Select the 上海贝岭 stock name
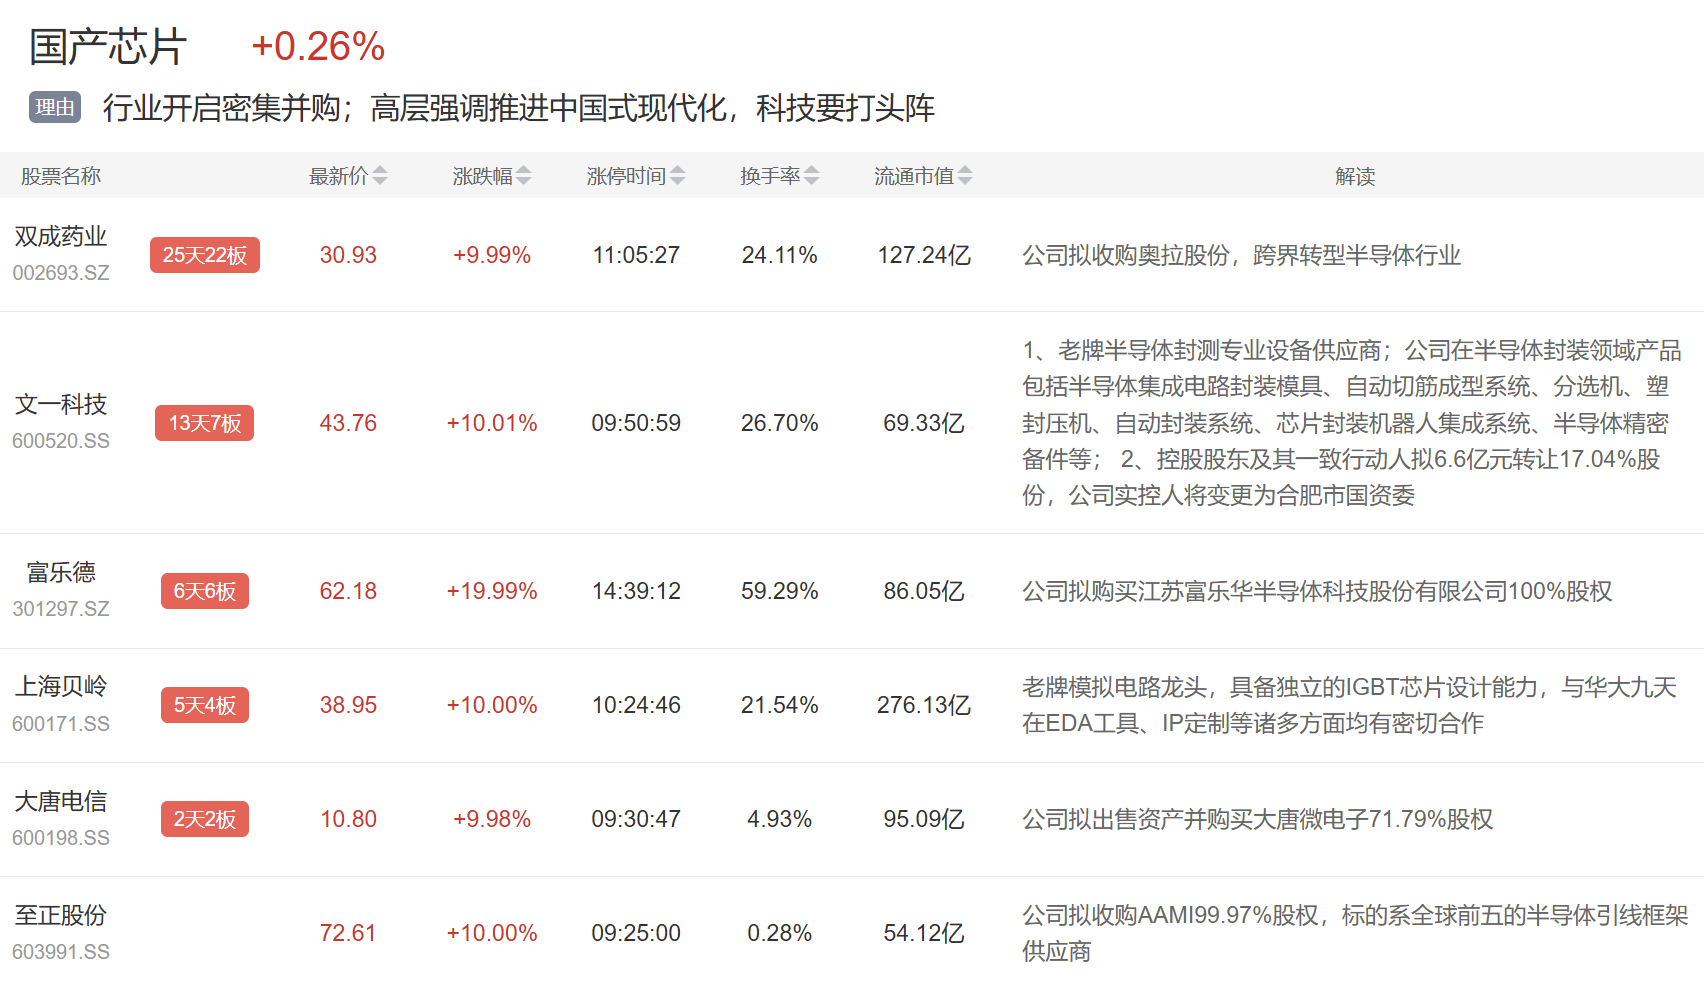This screenshot has width=1704, height=990. tap(61, 687)
